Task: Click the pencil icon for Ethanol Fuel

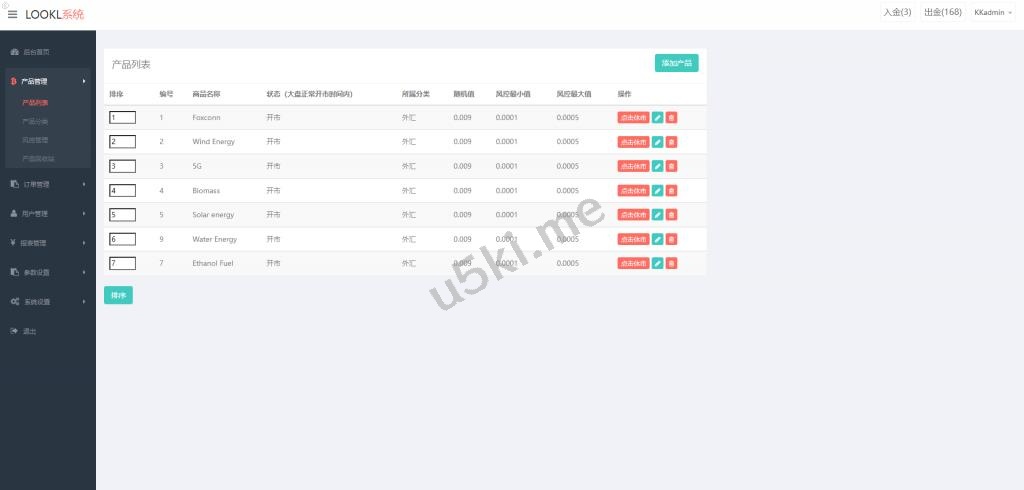Action: point(657,263)
